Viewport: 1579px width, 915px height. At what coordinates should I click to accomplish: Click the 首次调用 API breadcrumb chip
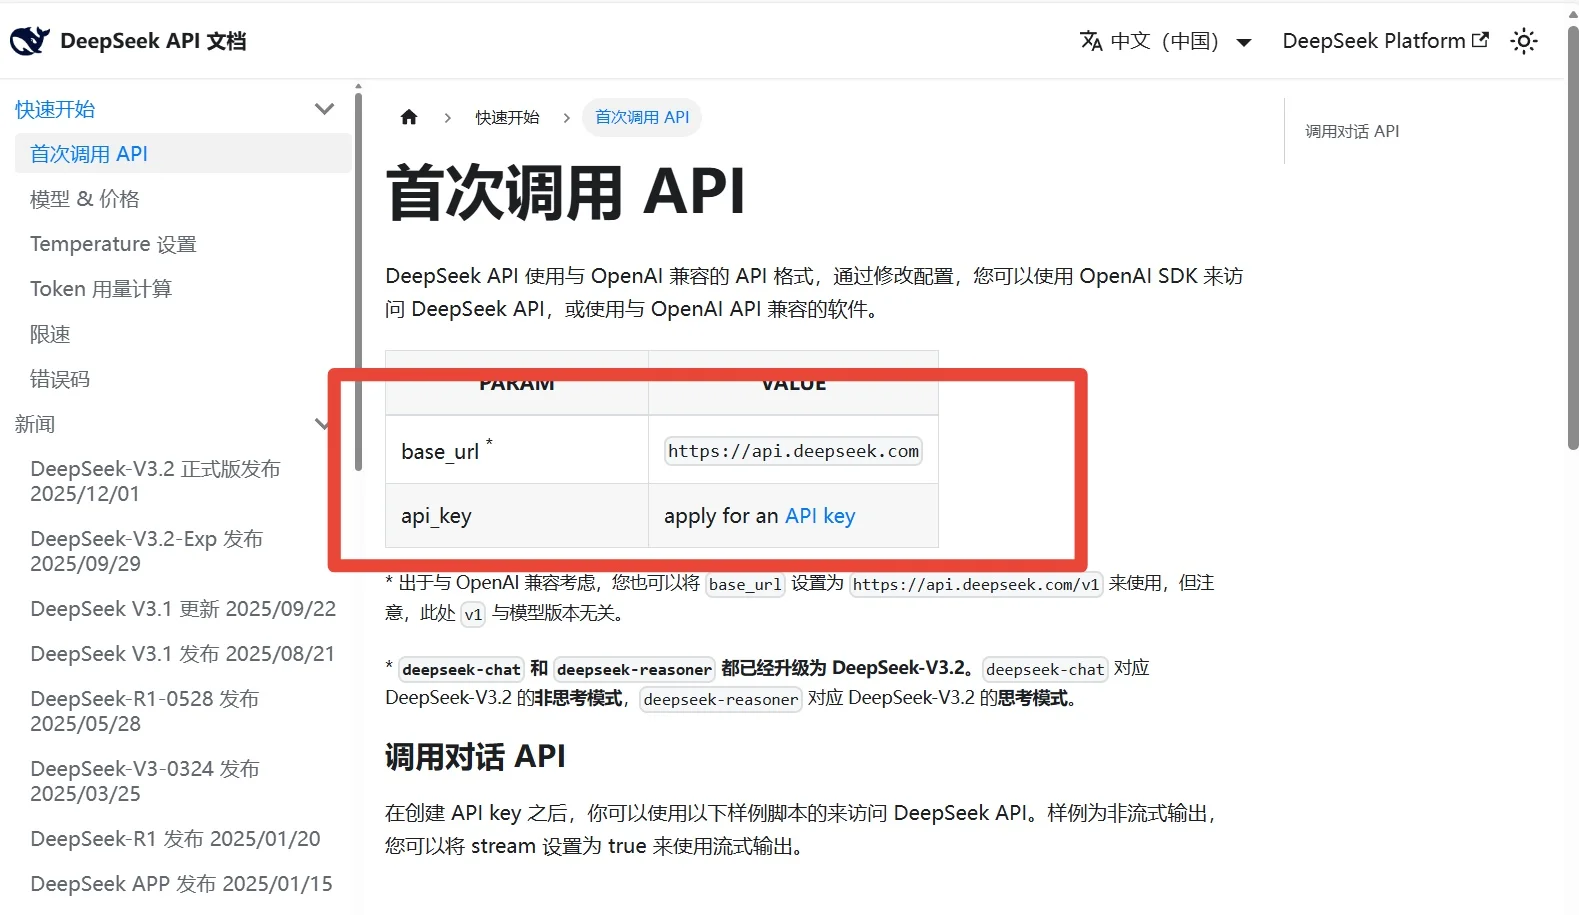pos(642,117)
